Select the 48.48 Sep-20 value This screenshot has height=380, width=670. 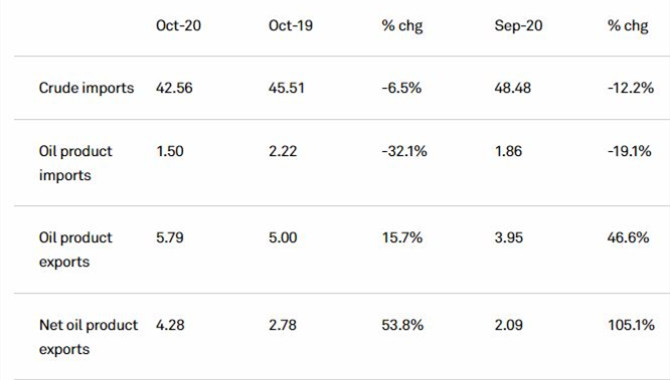(x=513, y=88)
